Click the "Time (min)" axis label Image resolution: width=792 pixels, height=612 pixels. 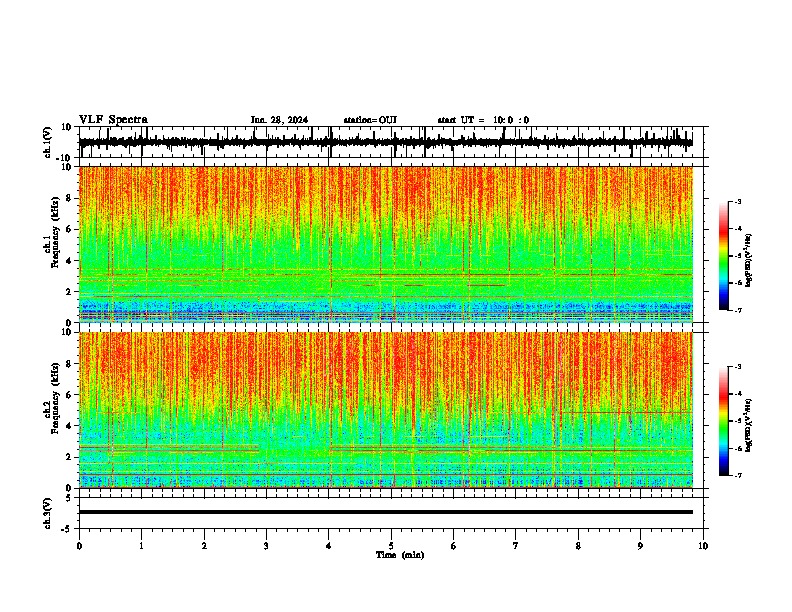tap(400, 555)
